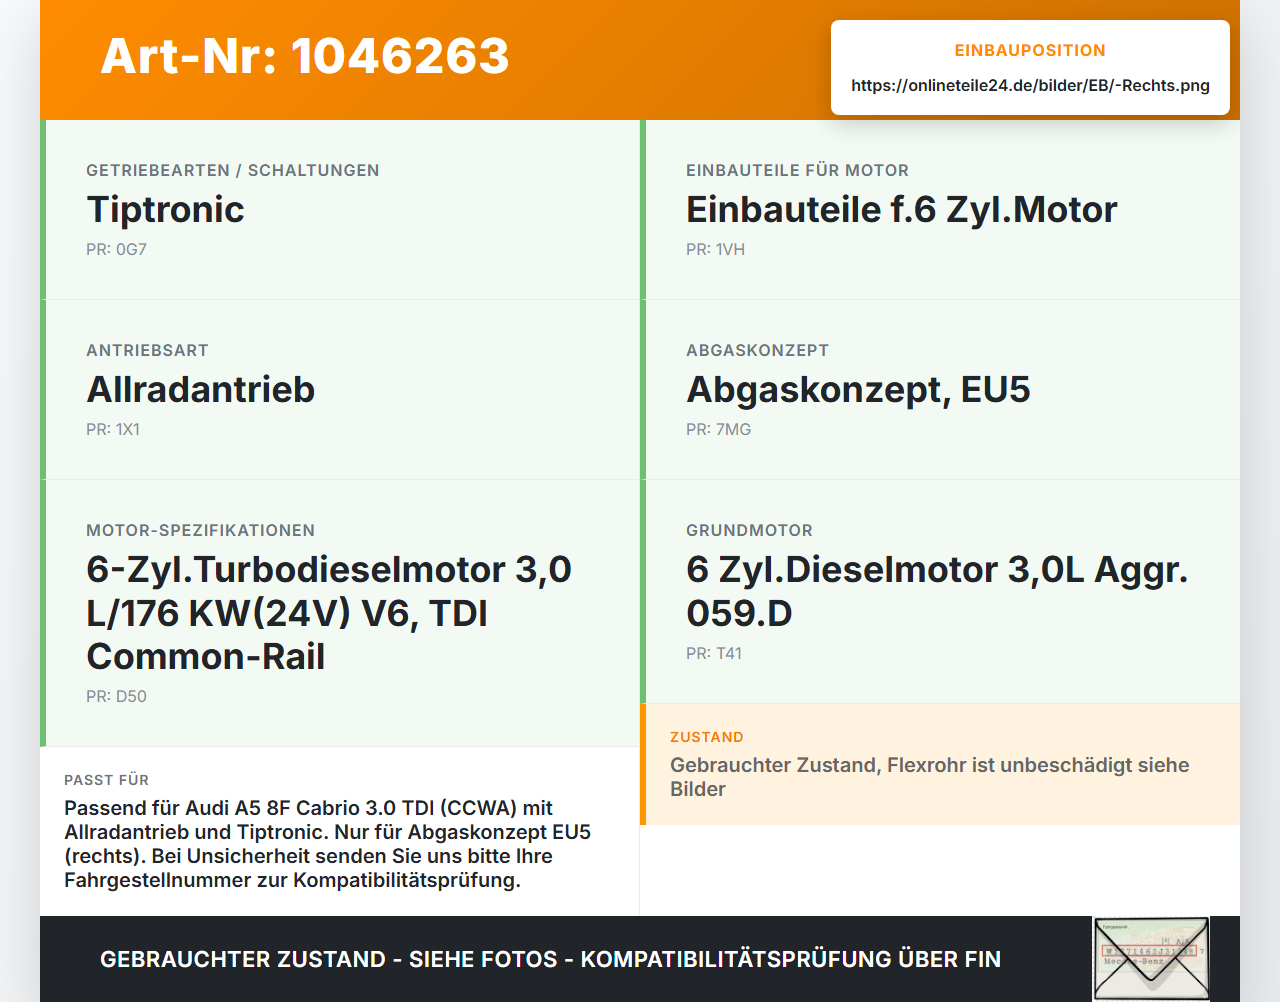Click the PR: 1VH code
The height and width of the screenshot is (1002, 1280).
pos(715,249)
